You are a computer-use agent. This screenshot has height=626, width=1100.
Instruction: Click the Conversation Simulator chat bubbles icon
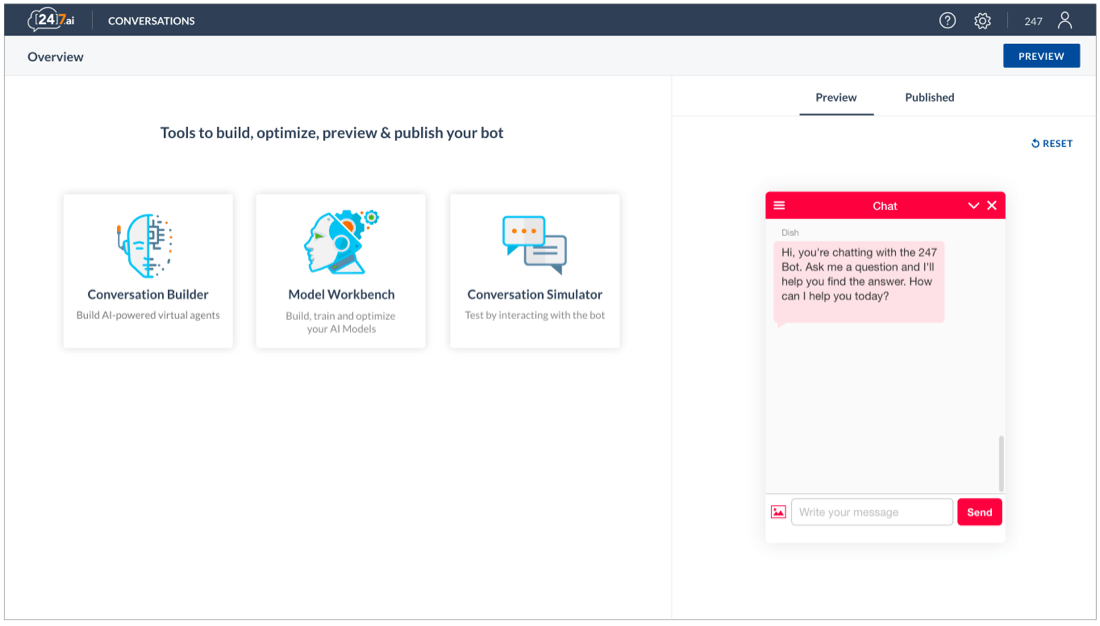click(x=535, y=245)
